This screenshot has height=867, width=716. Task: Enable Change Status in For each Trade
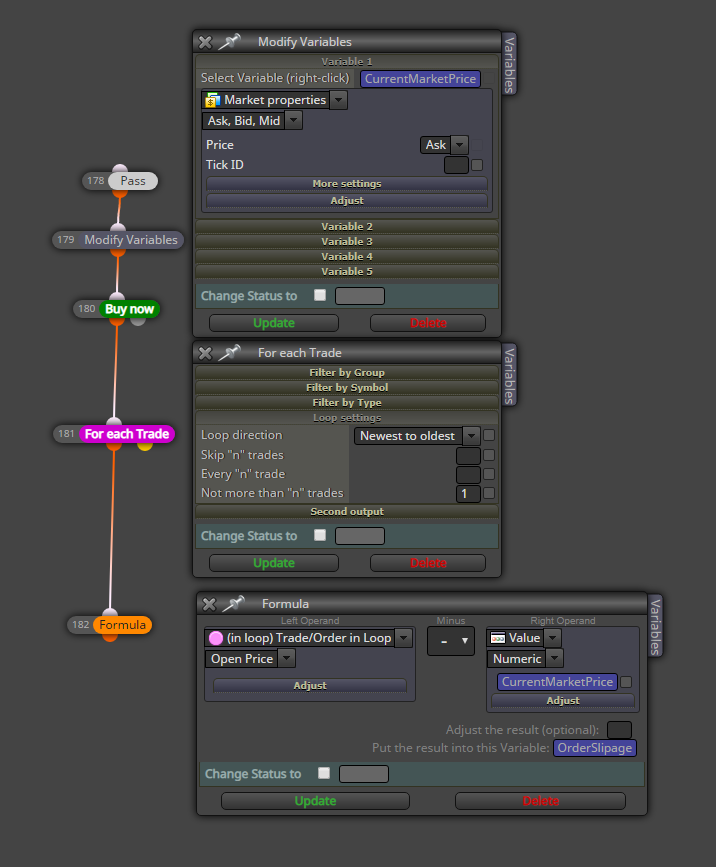pyautogui.click(x=320, y=535)
